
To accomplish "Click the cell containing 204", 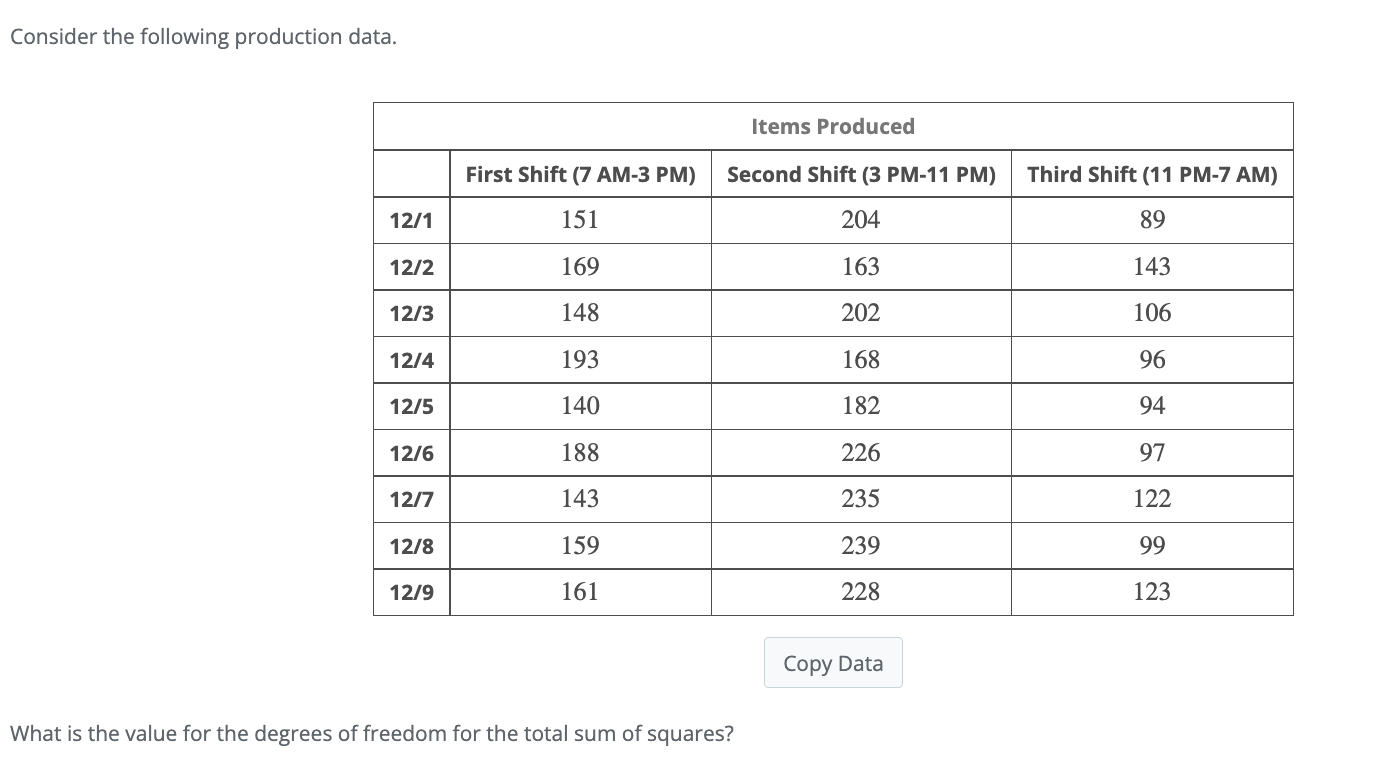I will (x=860, y=220).
